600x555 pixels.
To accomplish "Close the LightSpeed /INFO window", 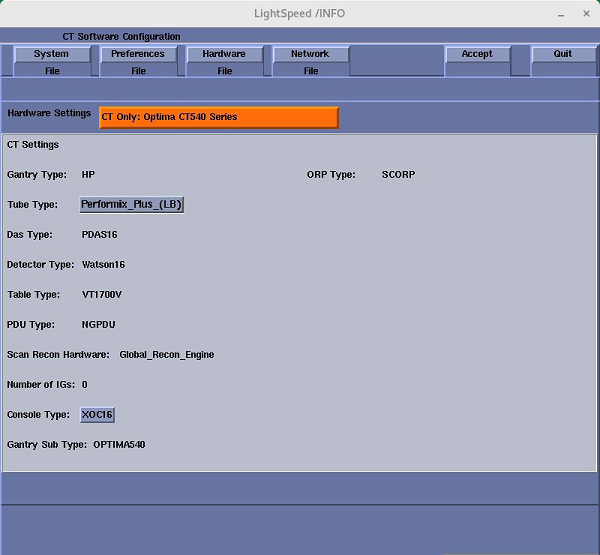I will click(582, 14).
